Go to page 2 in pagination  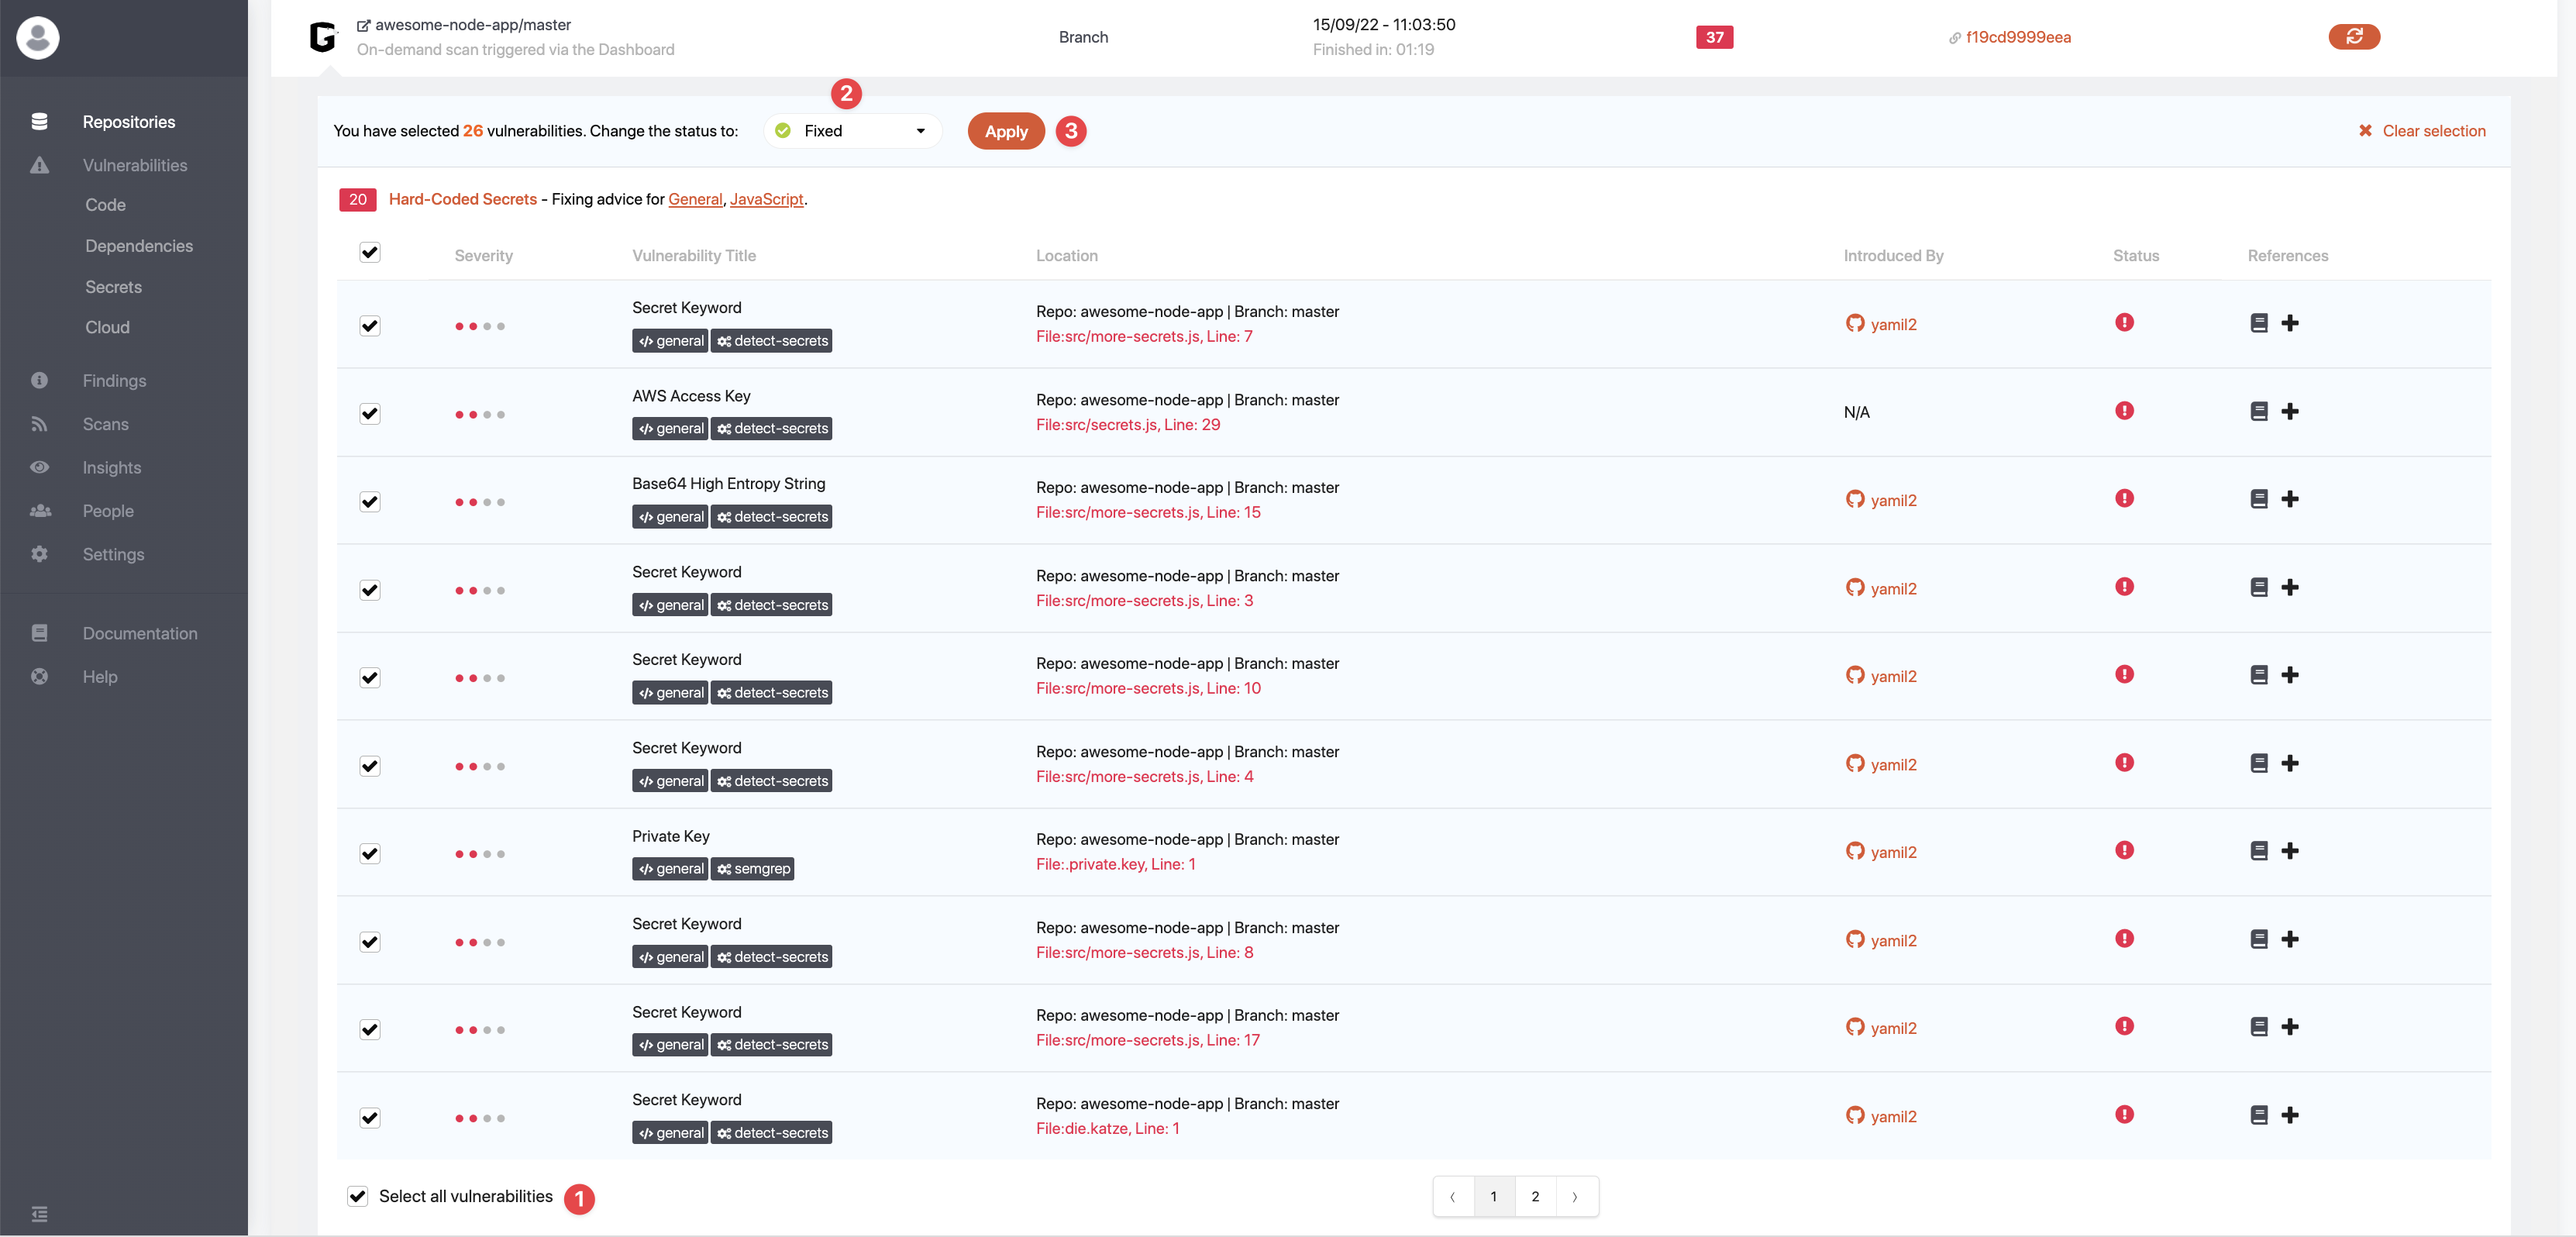[1535, 1197]
